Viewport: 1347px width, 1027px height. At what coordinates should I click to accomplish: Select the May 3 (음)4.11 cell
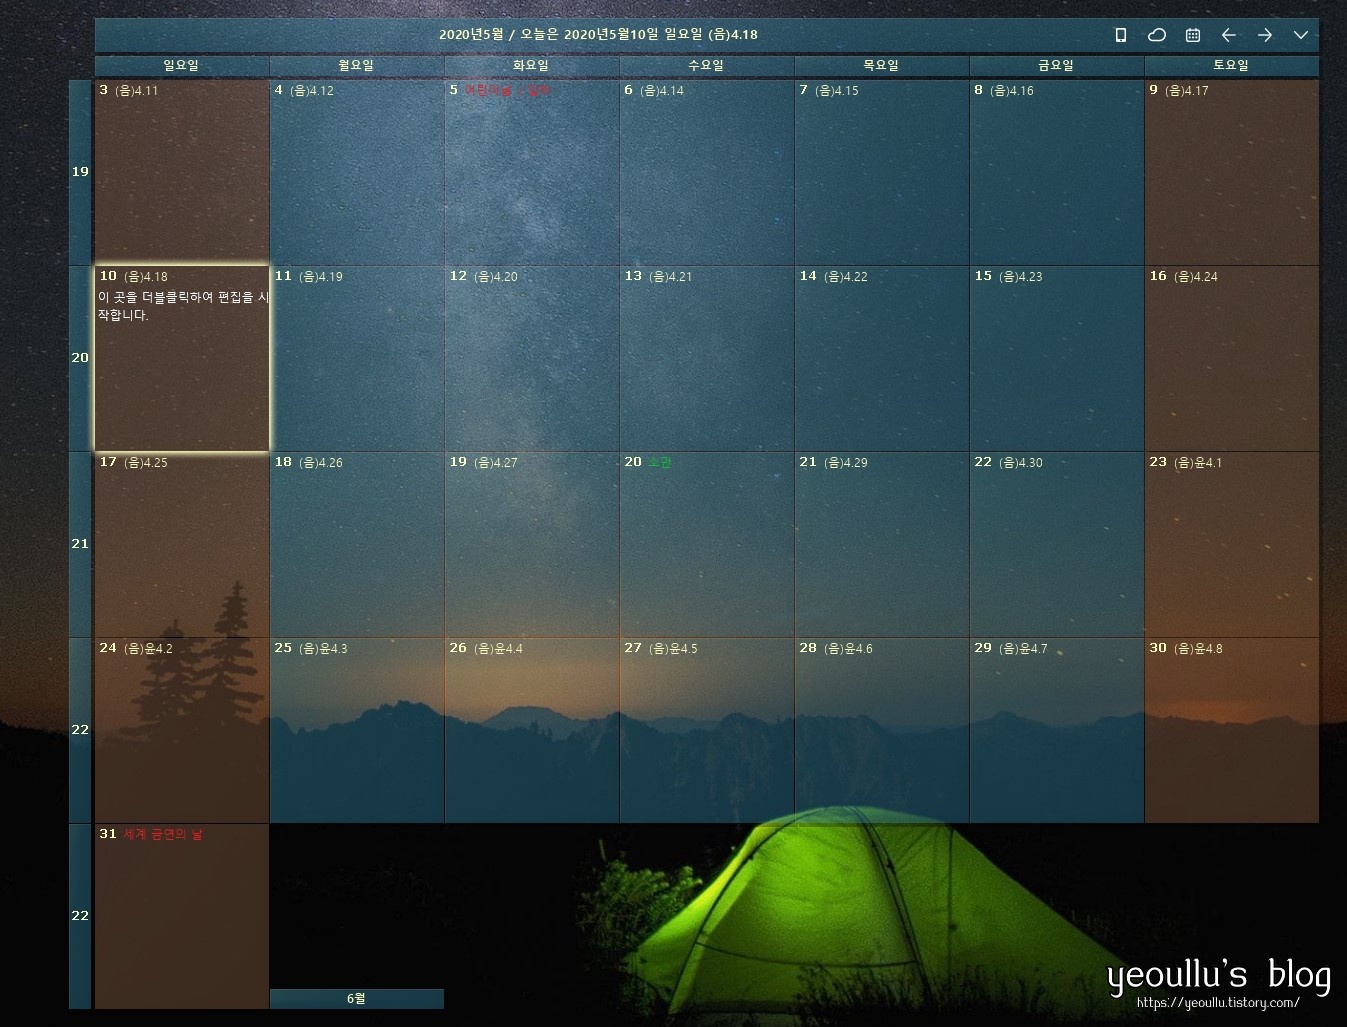point(182,172)
